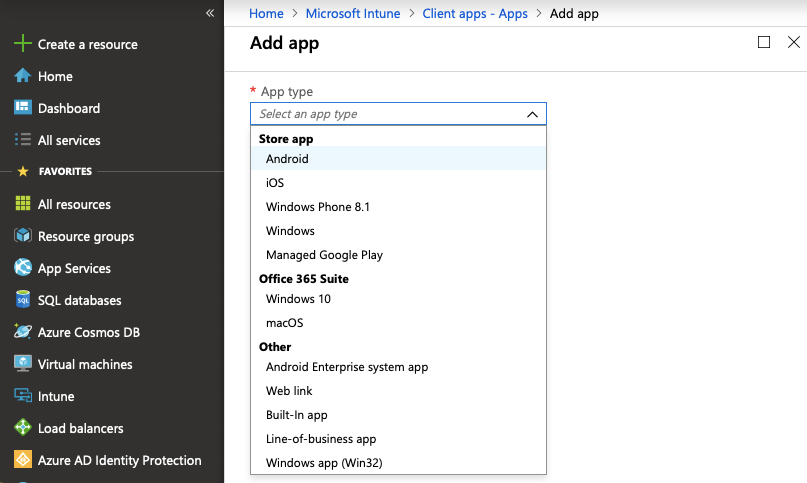Open App Services from favorites
Viewport: 807px width, 483px height.
click(74, 268)
